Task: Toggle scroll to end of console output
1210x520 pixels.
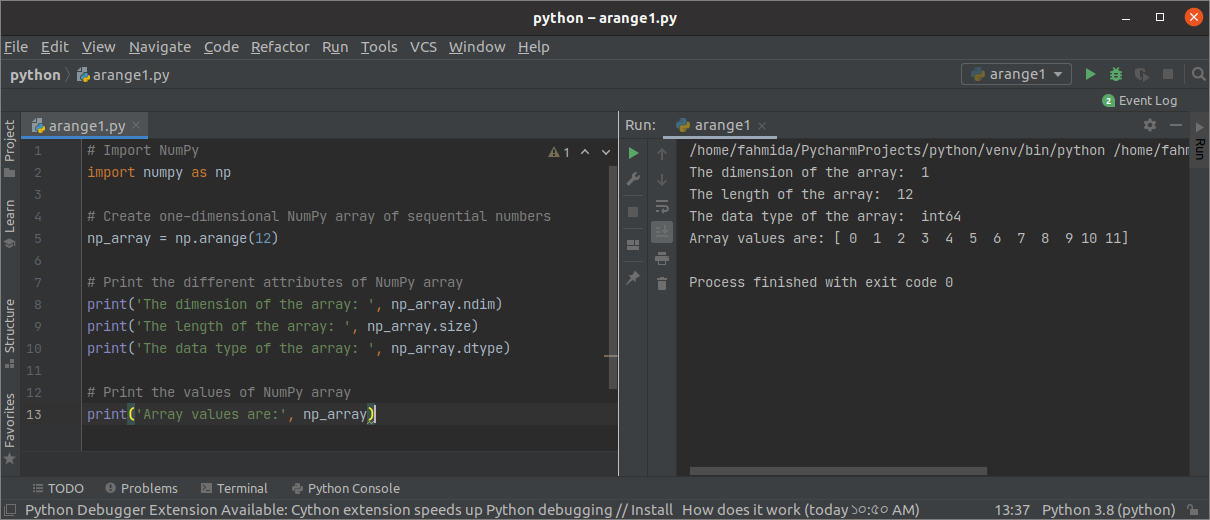Action: coord(661,232)
